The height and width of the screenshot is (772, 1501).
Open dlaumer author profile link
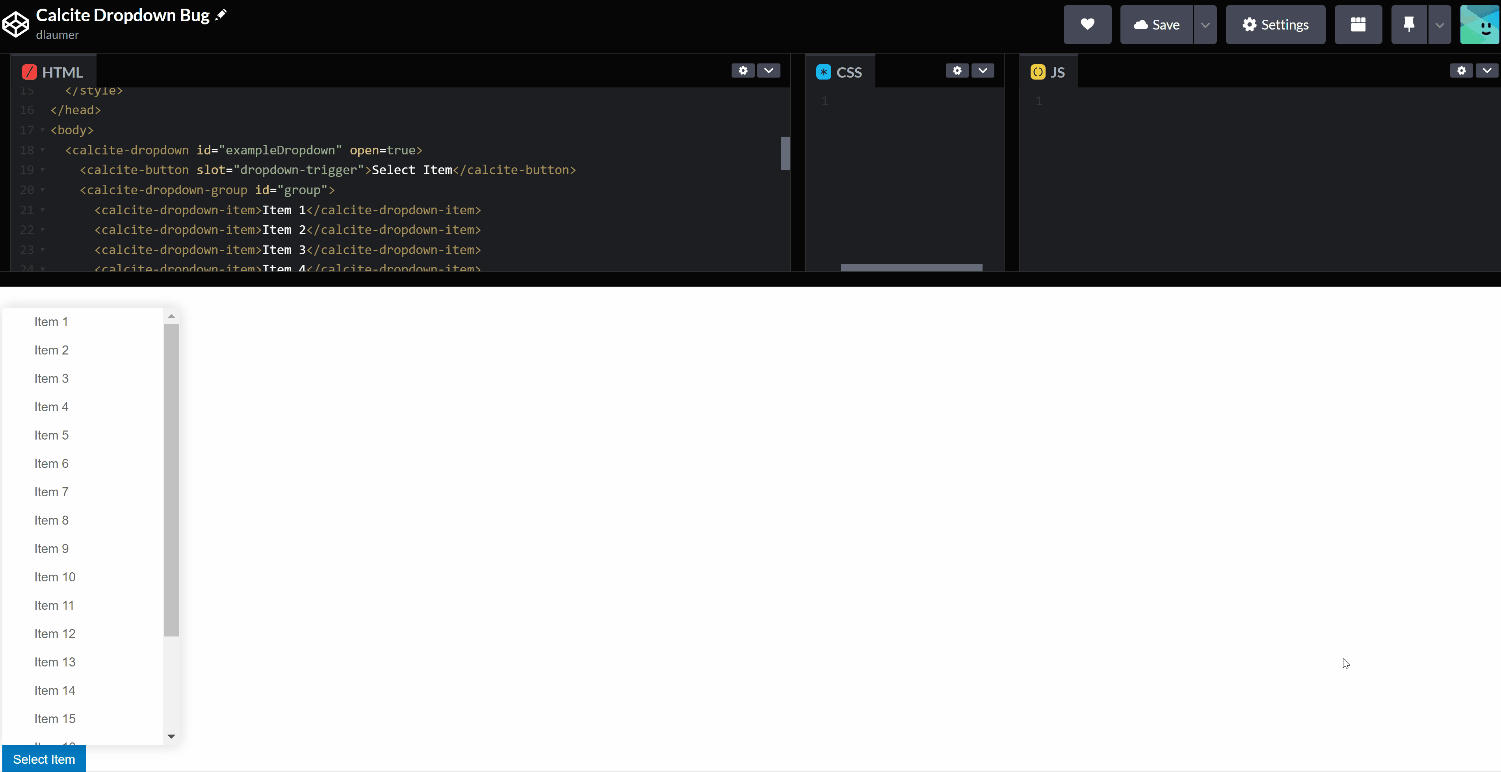point(57,35)
